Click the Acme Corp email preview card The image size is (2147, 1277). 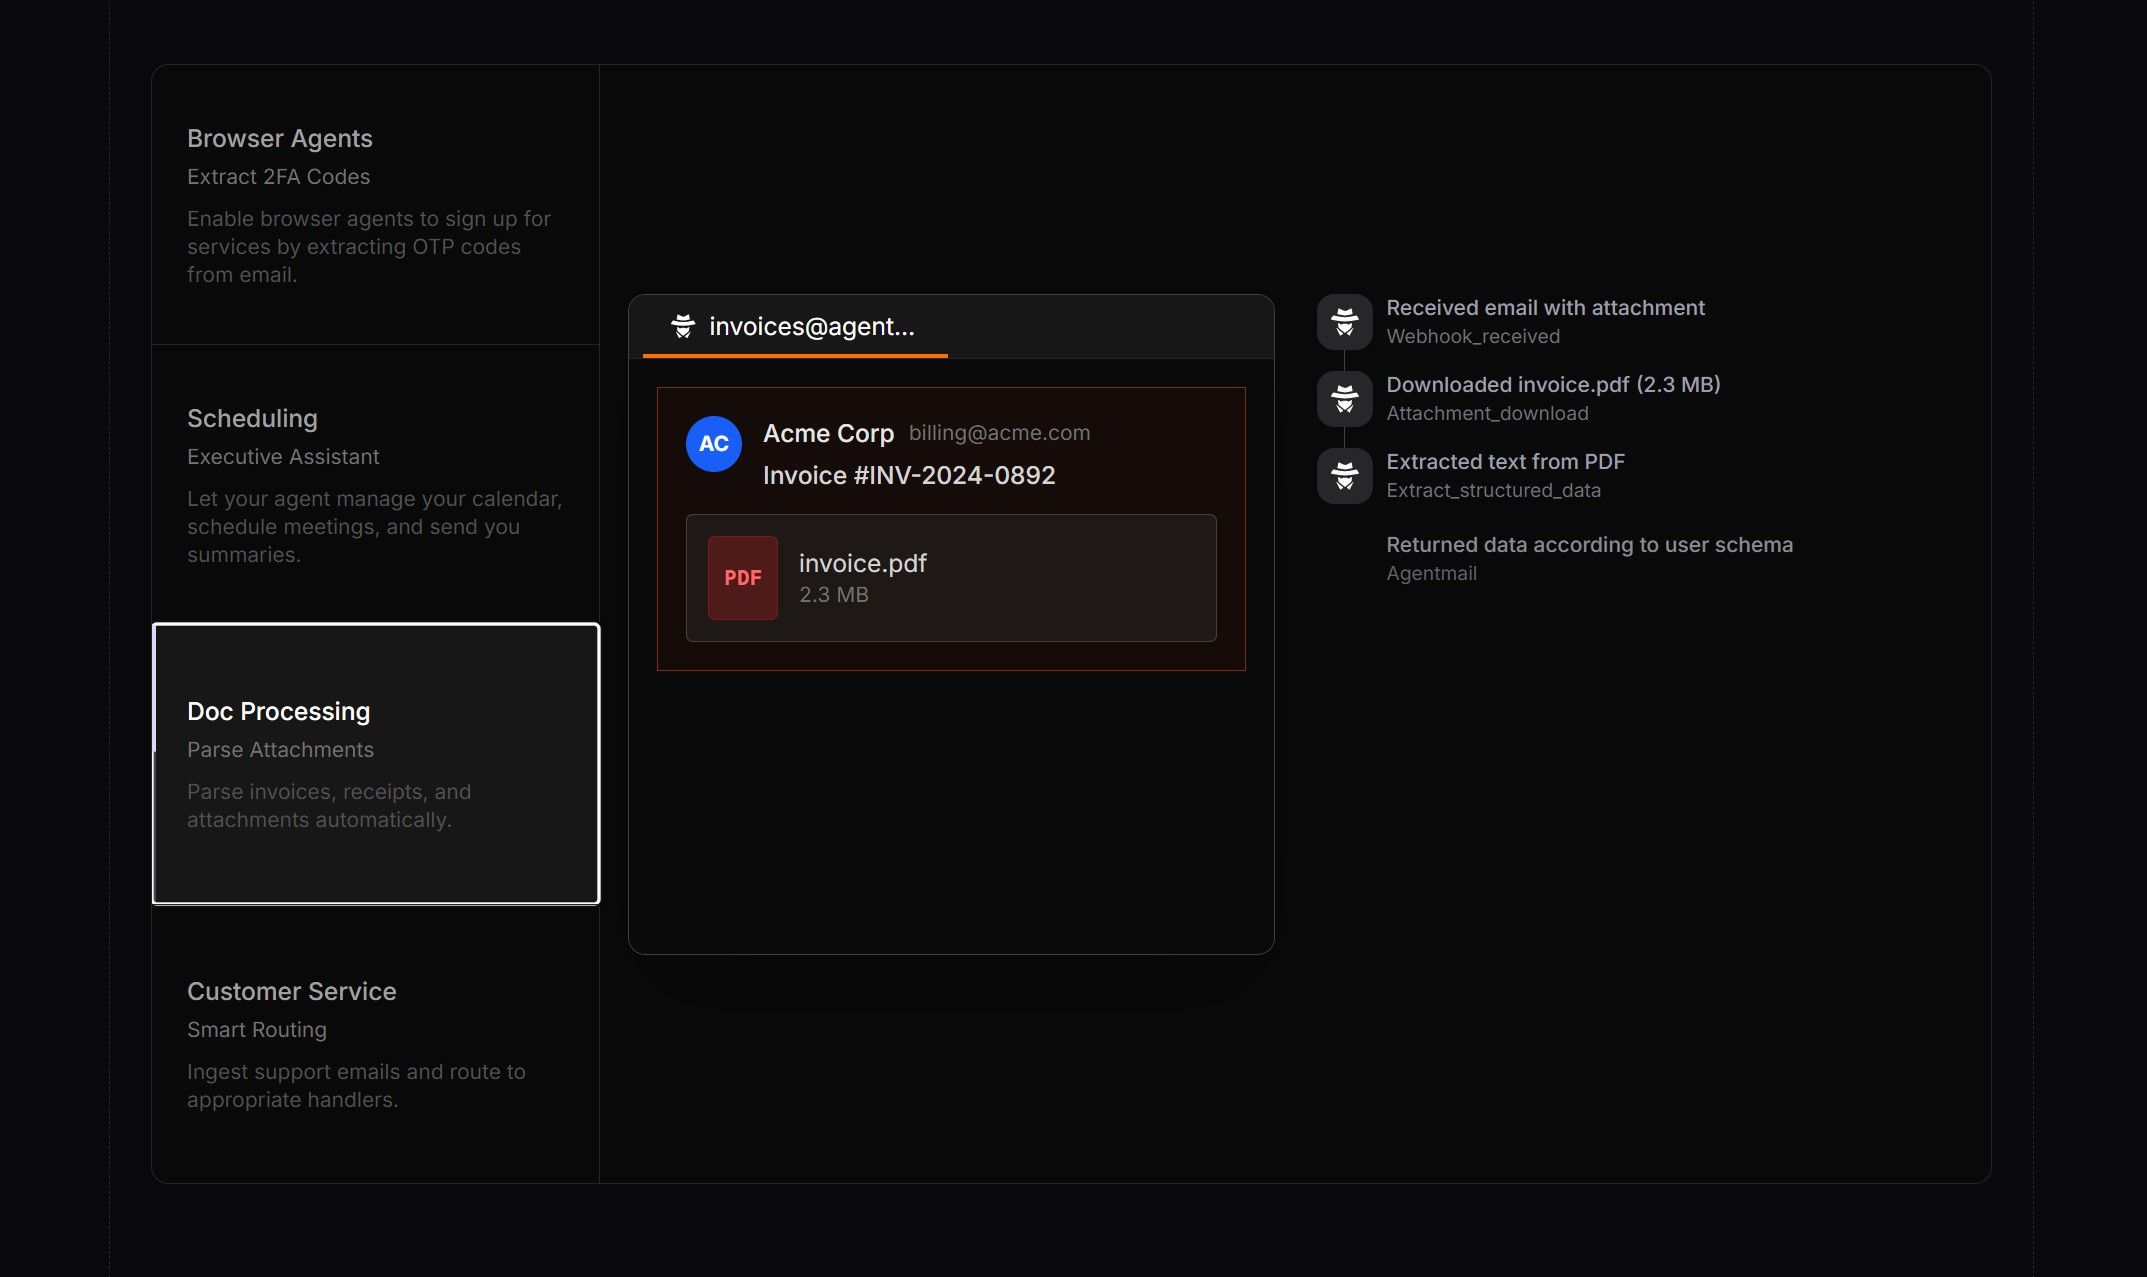coord(949,527)
